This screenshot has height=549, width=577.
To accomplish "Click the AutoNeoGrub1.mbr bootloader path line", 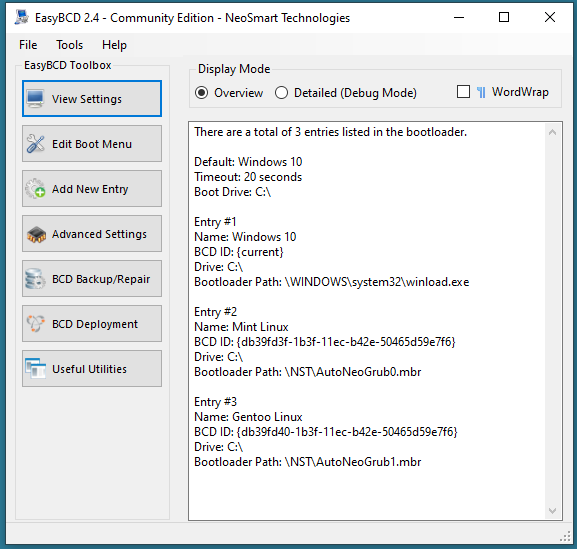I will 308,462.
